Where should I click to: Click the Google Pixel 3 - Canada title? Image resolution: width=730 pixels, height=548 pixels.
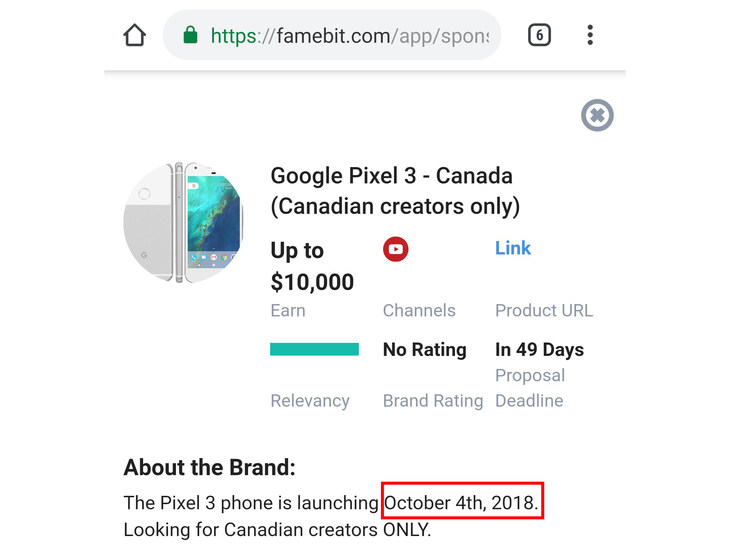pyautogui.click(x=395, y=191)
